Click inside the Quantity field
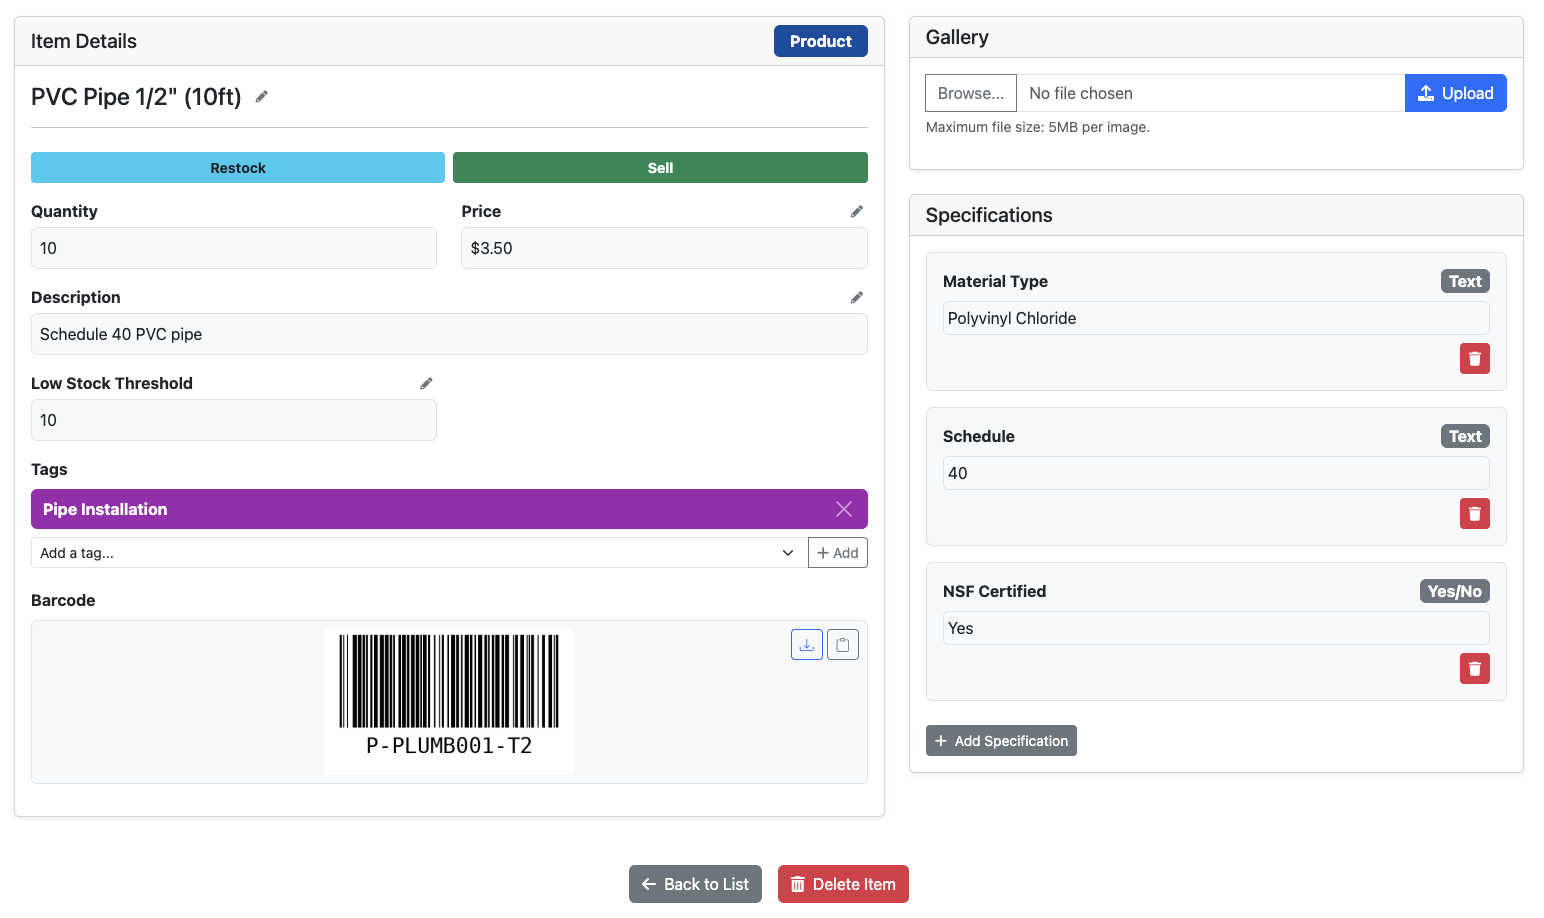1544x918 pixels. (x=233, y=248)
